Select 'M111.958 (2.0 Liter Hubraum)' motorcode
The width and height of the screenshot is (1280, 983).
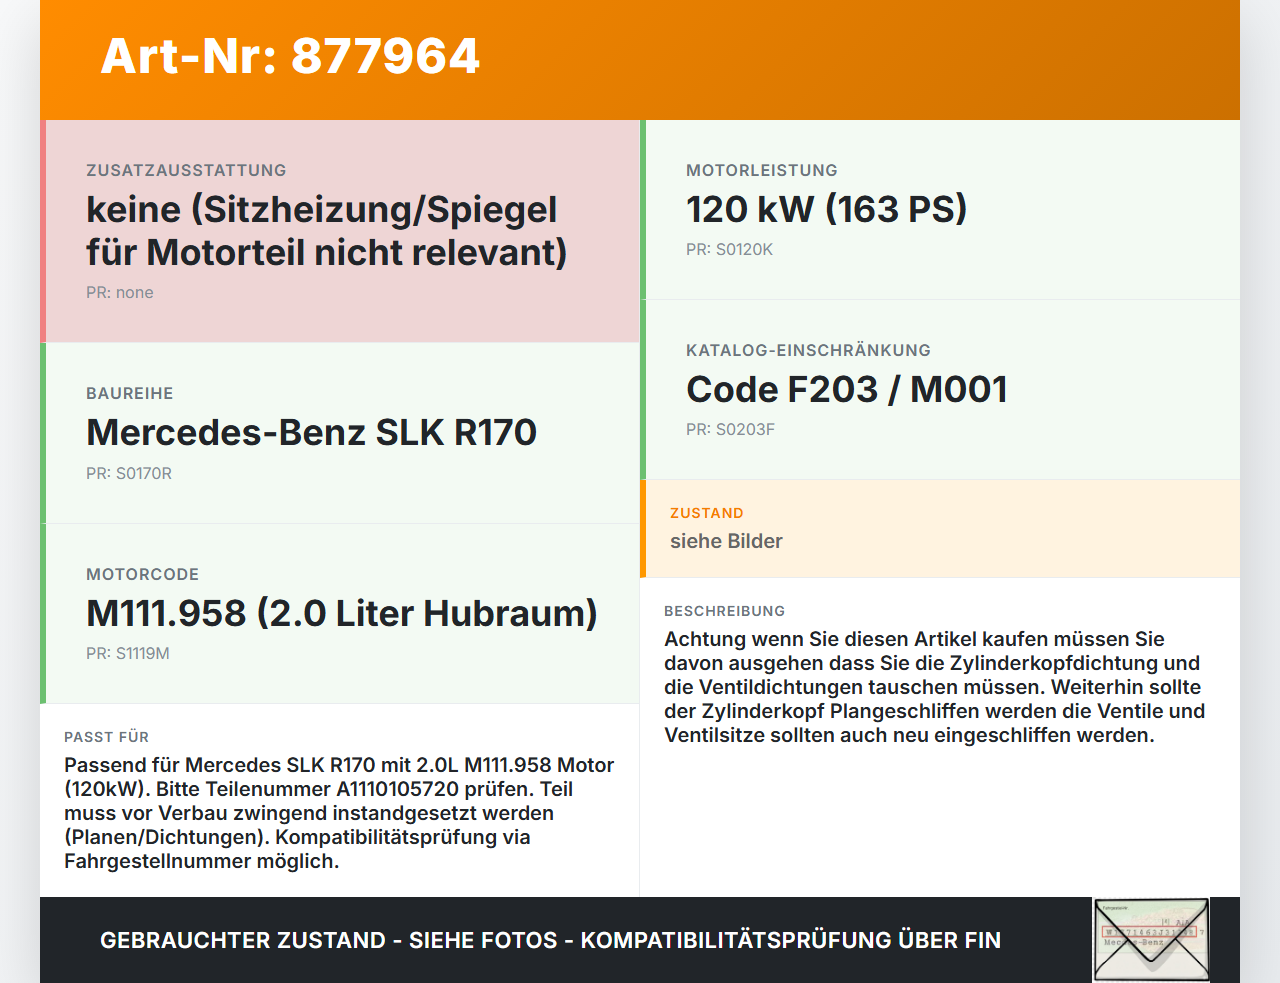(x=342, y=613)
